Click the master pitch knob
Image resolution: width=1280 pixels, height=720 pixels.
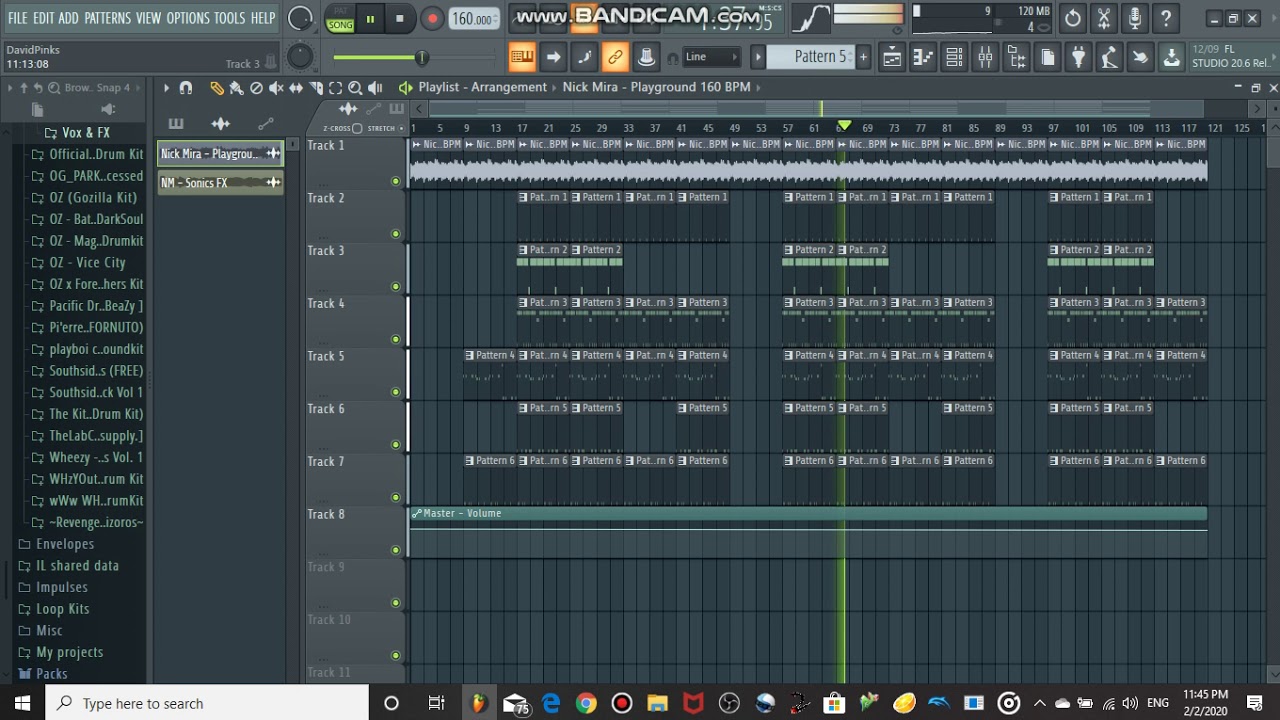[300, 57]
